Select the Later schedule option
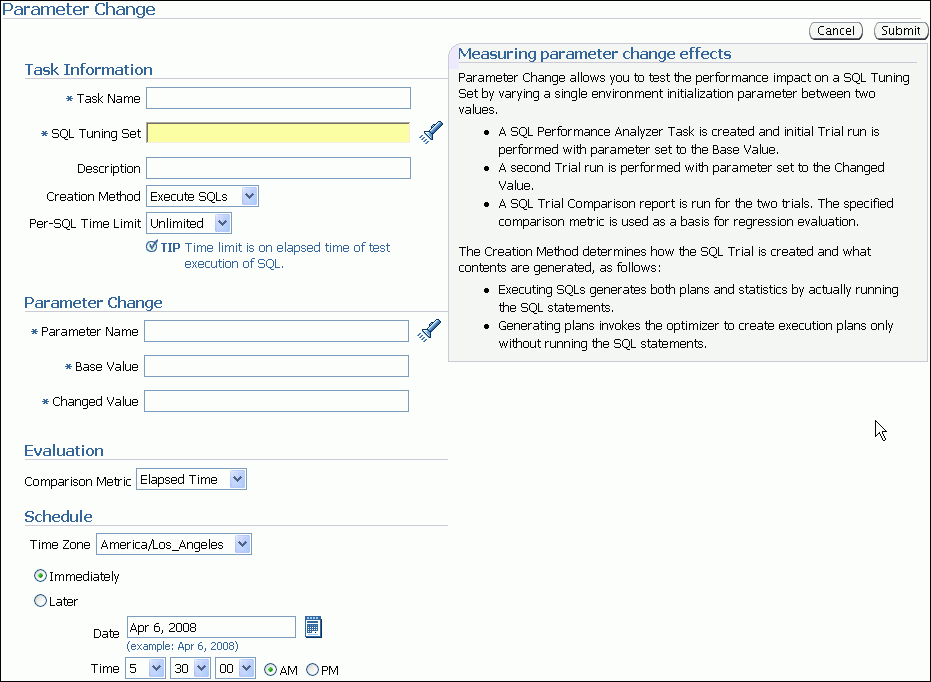Viewport: 931px width, 682px height. [38, 601]
